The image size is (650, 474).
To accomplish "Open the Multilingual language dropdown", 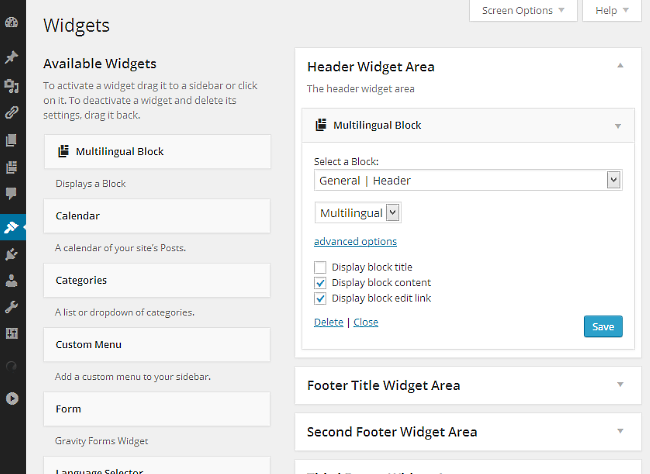I will (358, 213).
